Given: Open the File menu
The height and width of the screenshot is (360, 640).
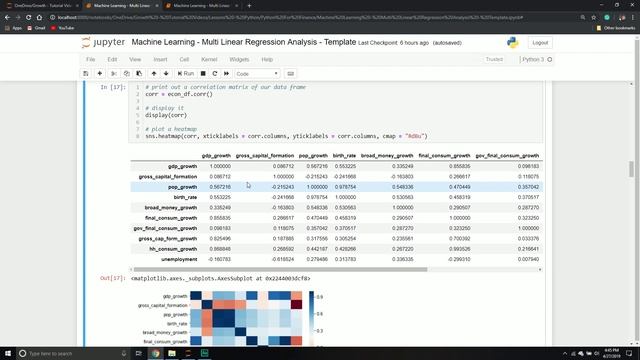Looking at the screenshot, I should [91, 60].
